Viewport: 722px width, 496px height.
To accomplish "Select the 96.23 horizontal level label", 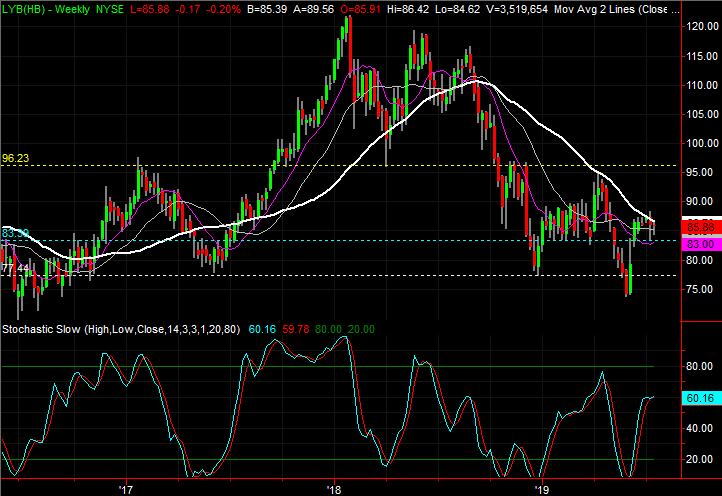I will (16, 158).
